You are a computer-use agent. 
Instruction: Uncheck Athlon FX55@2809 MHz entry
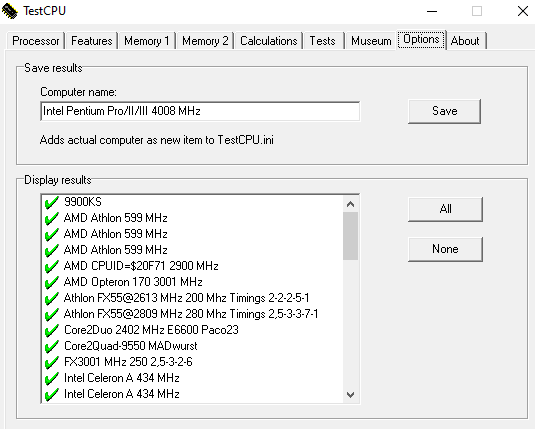pos(52,314)
